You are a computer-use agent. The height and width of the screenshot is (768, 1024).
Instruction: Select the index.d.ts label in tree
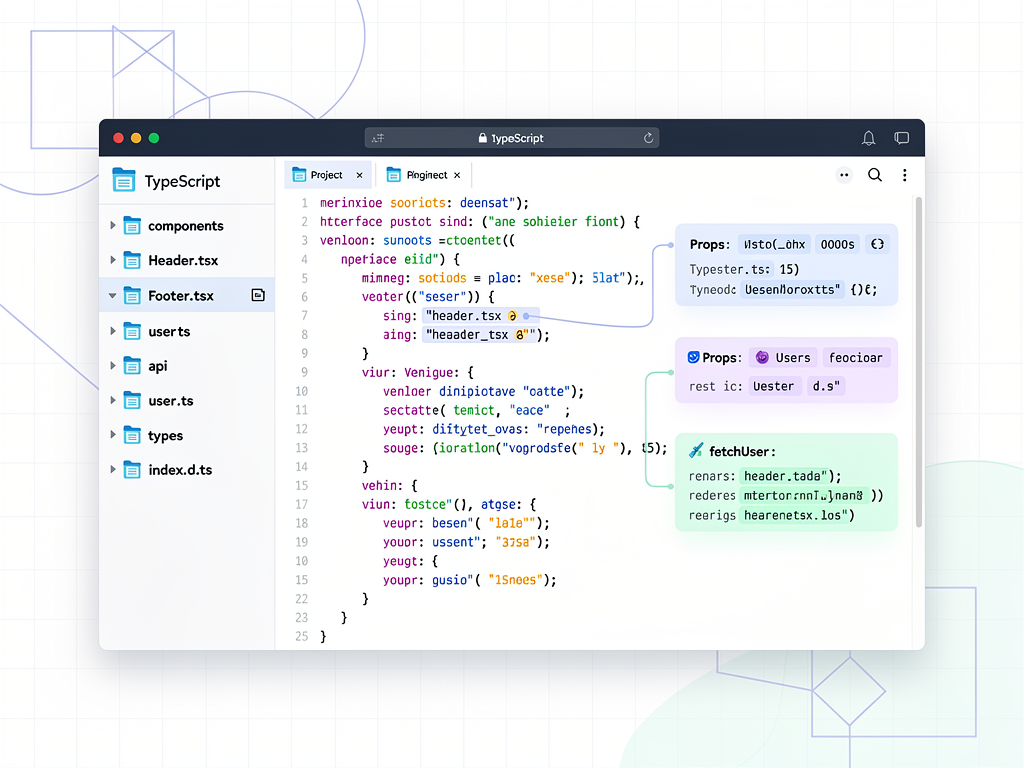coord(180,470)
